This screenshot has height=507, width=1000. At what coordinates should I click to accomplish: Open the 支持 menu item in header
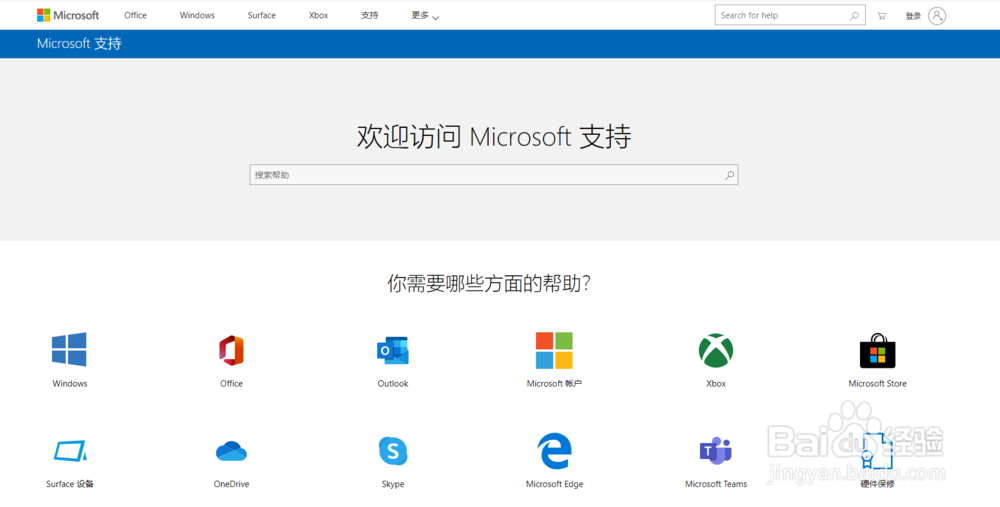(369, 15)
